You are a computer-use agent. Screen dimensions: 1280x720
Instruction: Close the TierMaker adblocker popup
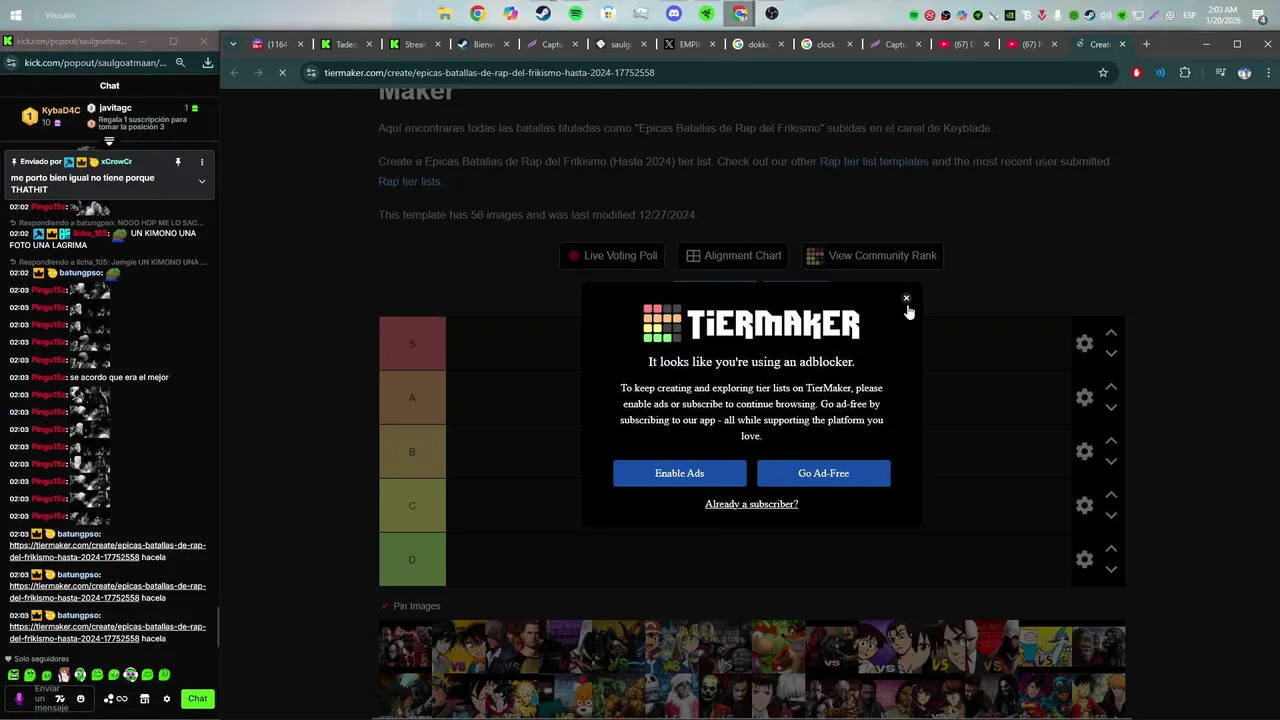pos(906,298)
